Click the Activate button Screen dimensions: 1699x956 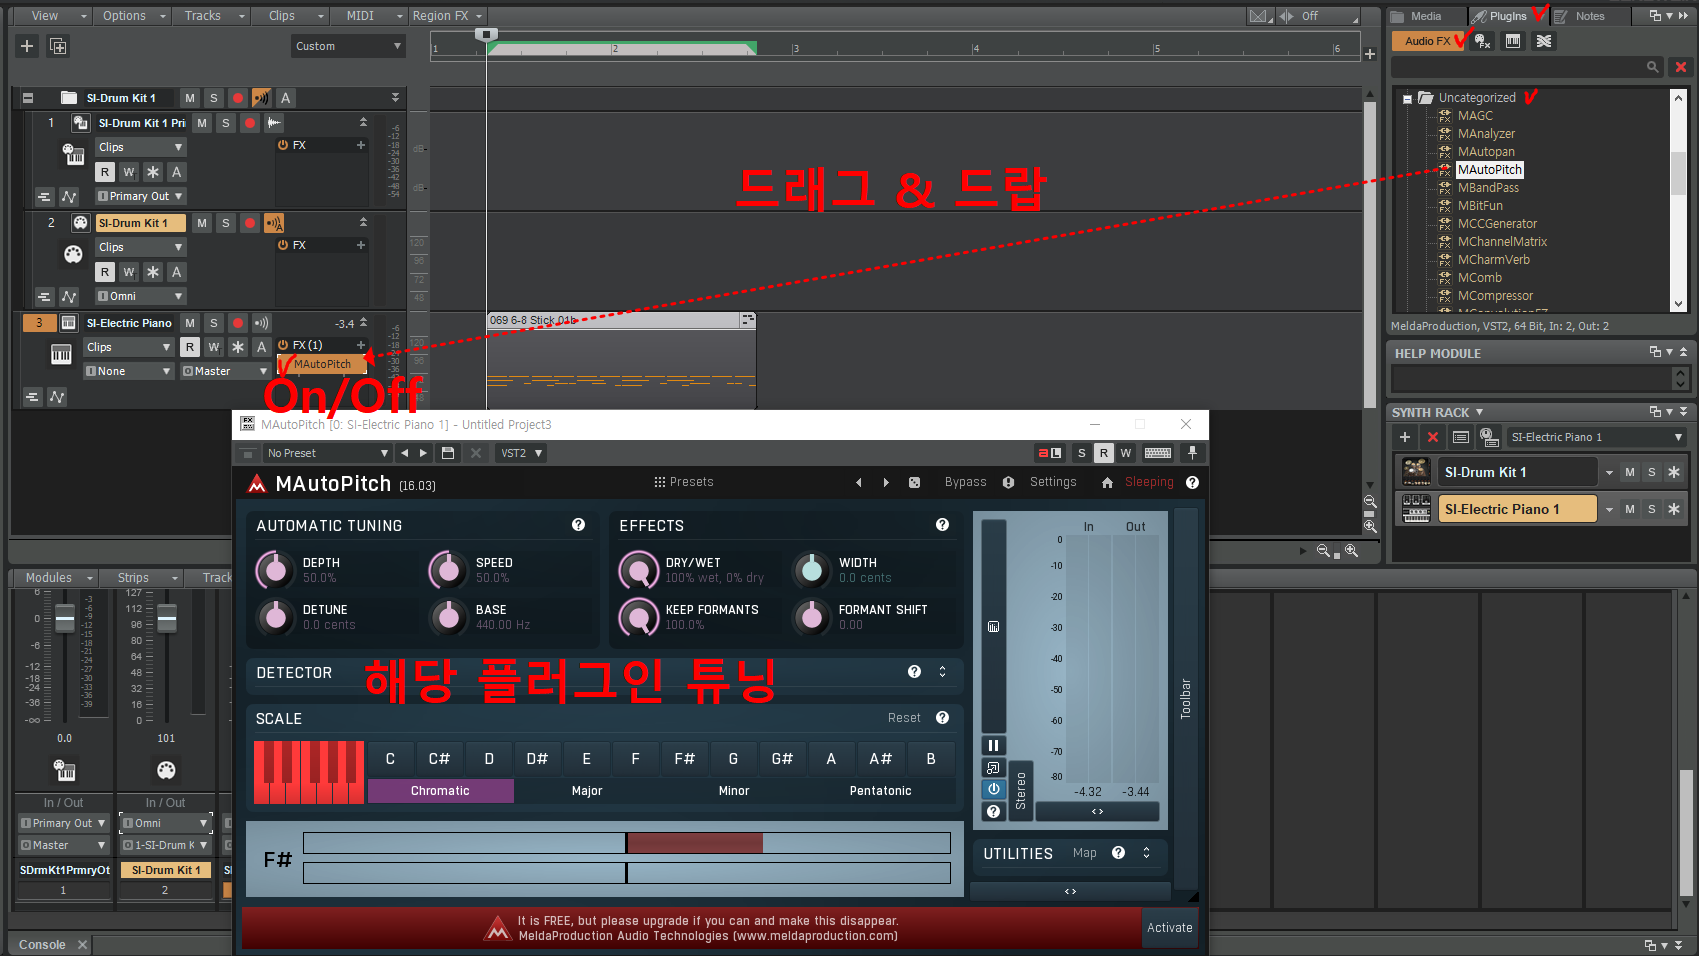pos(1169,928)
